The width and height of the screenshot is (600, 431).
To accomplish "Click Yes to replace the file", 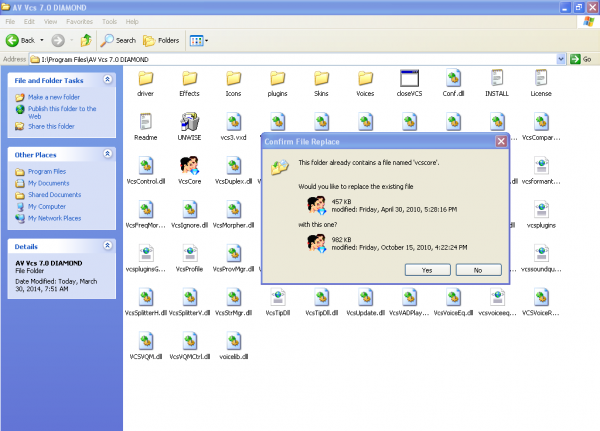I will pyautogui.click(x=427, y=269).
